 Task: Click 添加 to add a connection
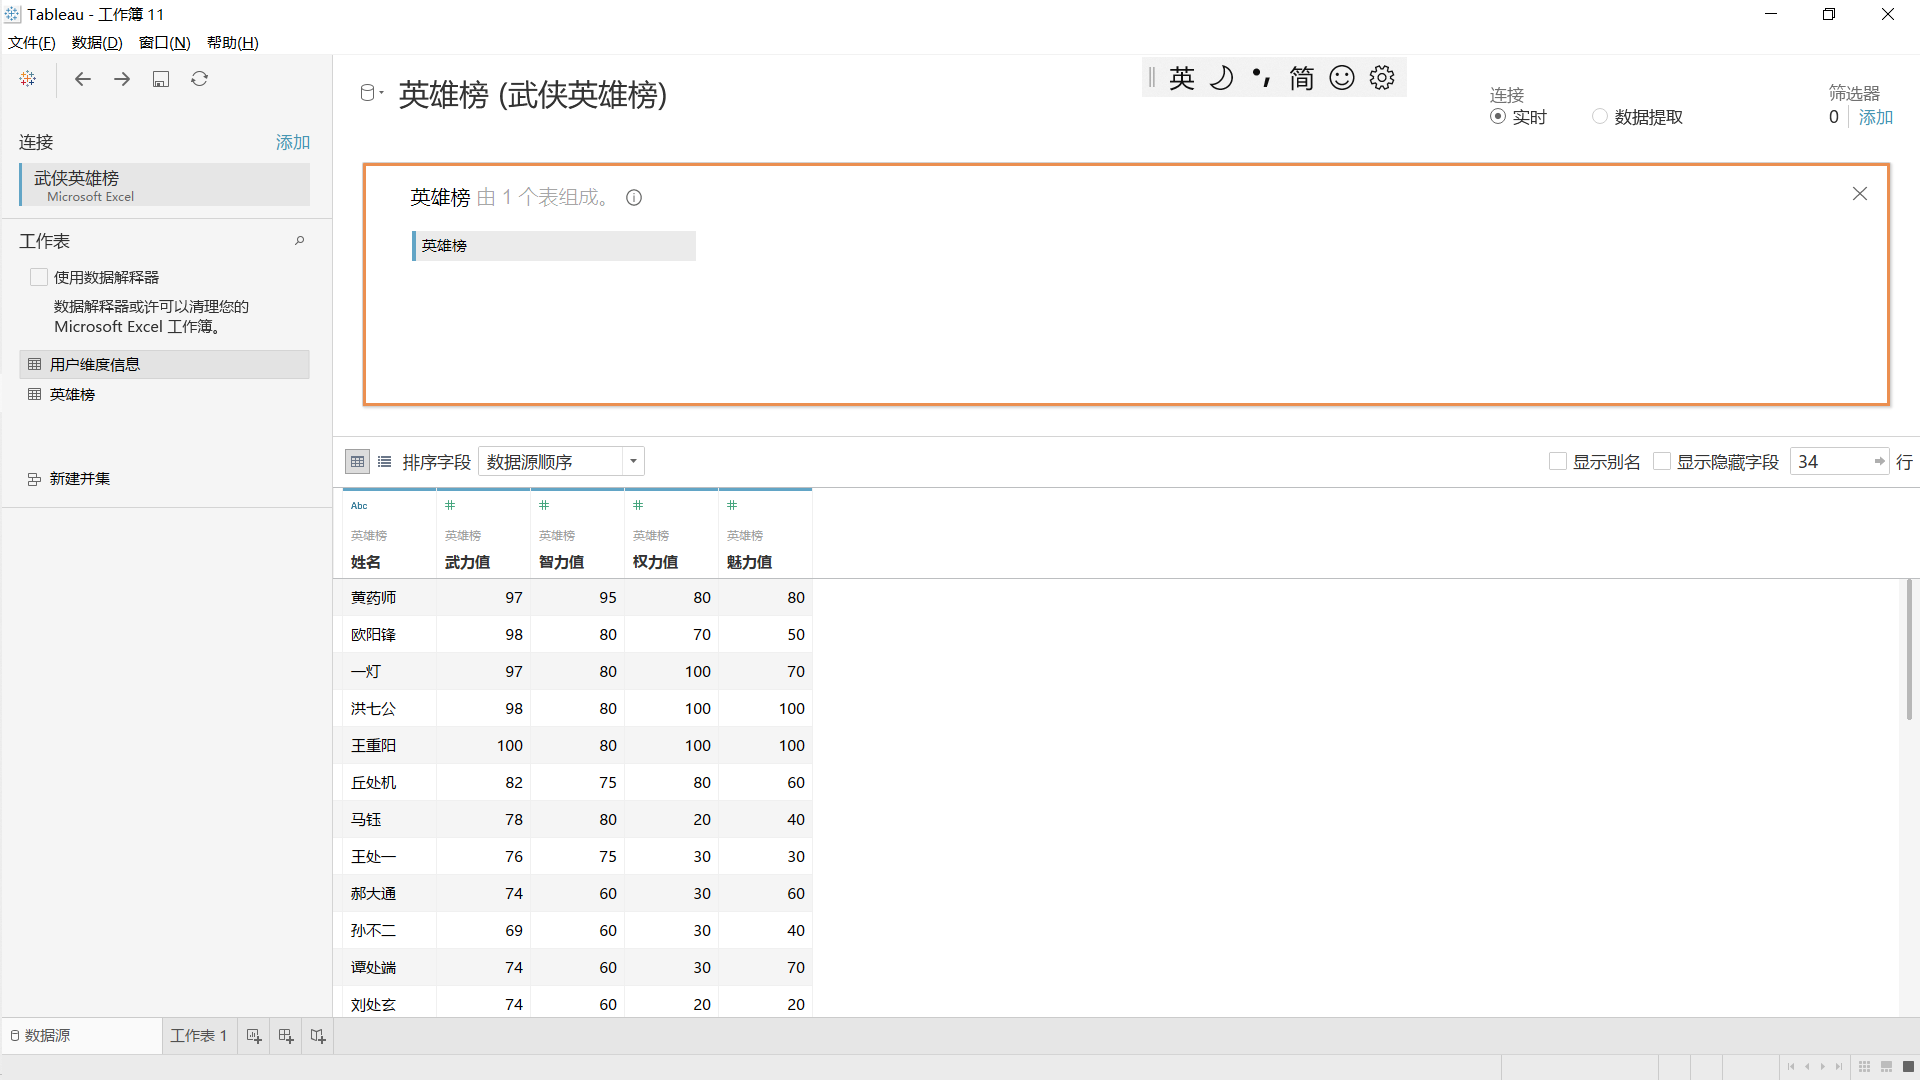[x=293, y=143]
